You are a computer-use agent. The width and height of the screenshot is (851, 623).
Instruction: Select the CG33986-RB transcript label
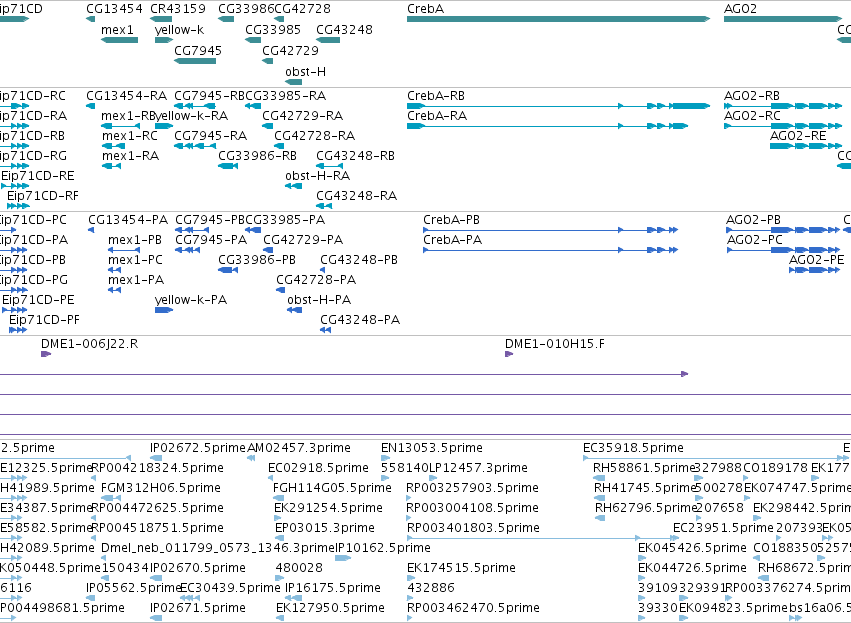pos(257,156)
